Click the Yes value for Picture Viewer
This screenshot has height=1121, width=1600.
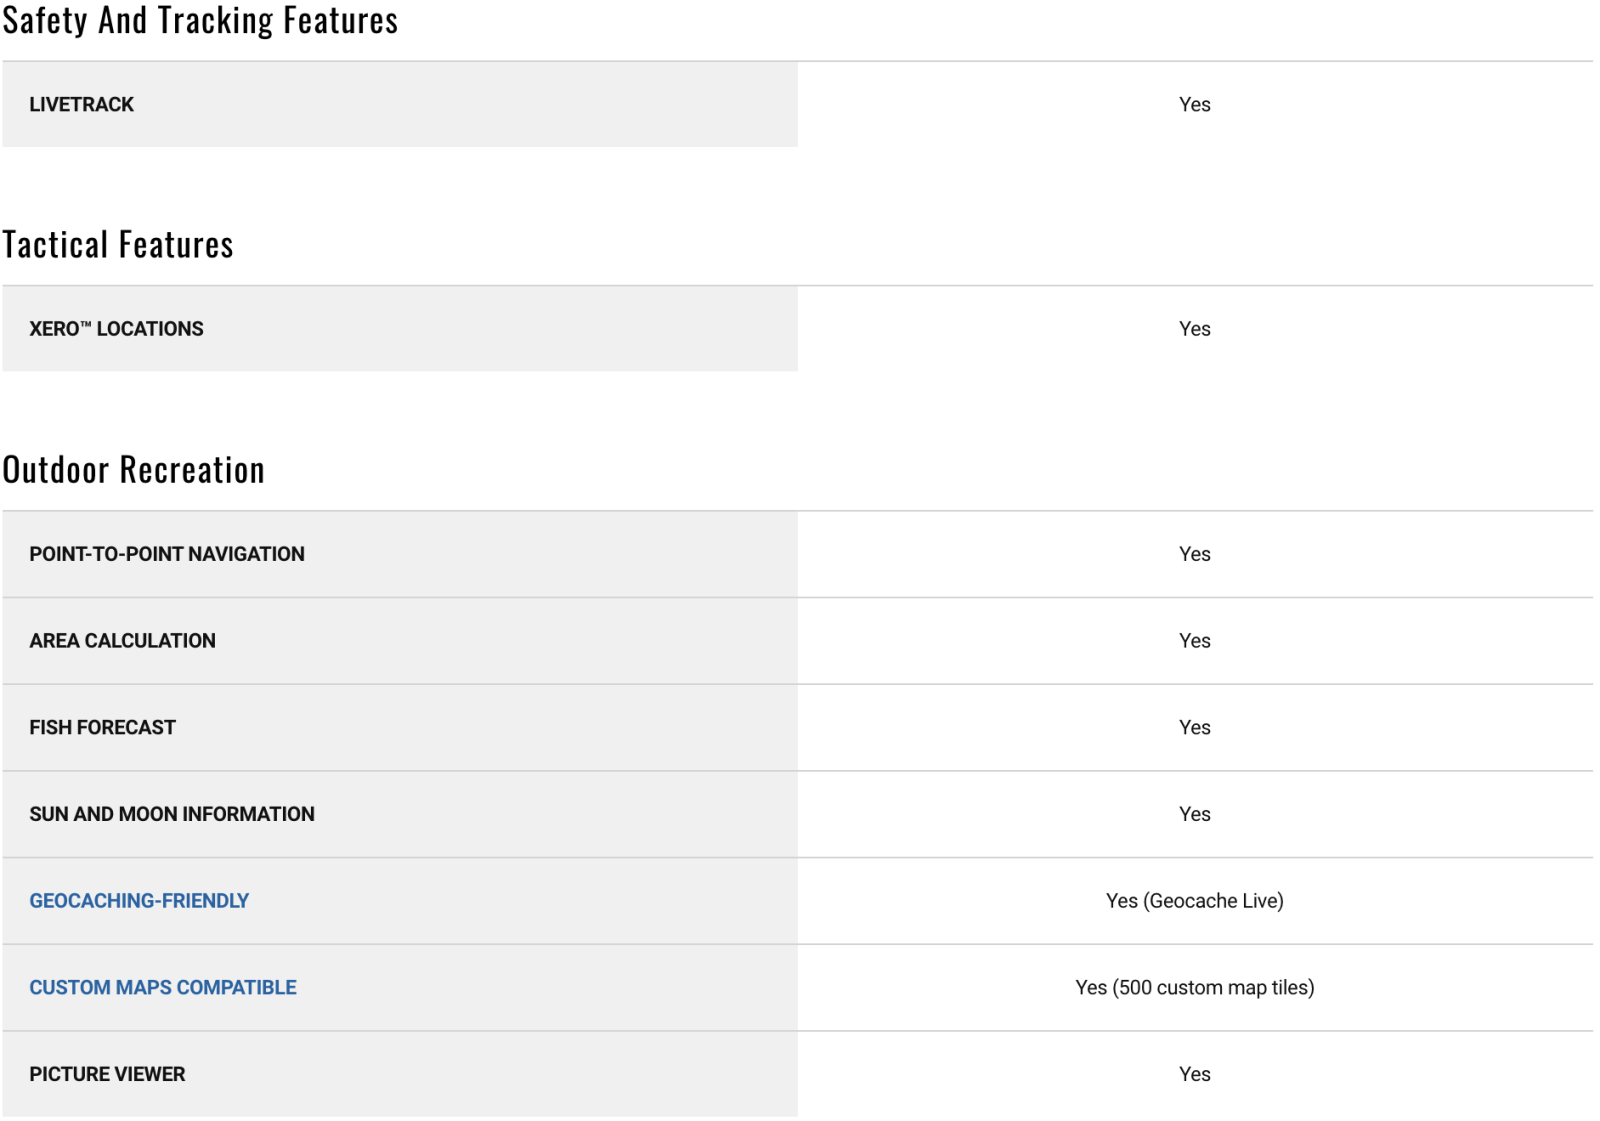point(1194,1074)
